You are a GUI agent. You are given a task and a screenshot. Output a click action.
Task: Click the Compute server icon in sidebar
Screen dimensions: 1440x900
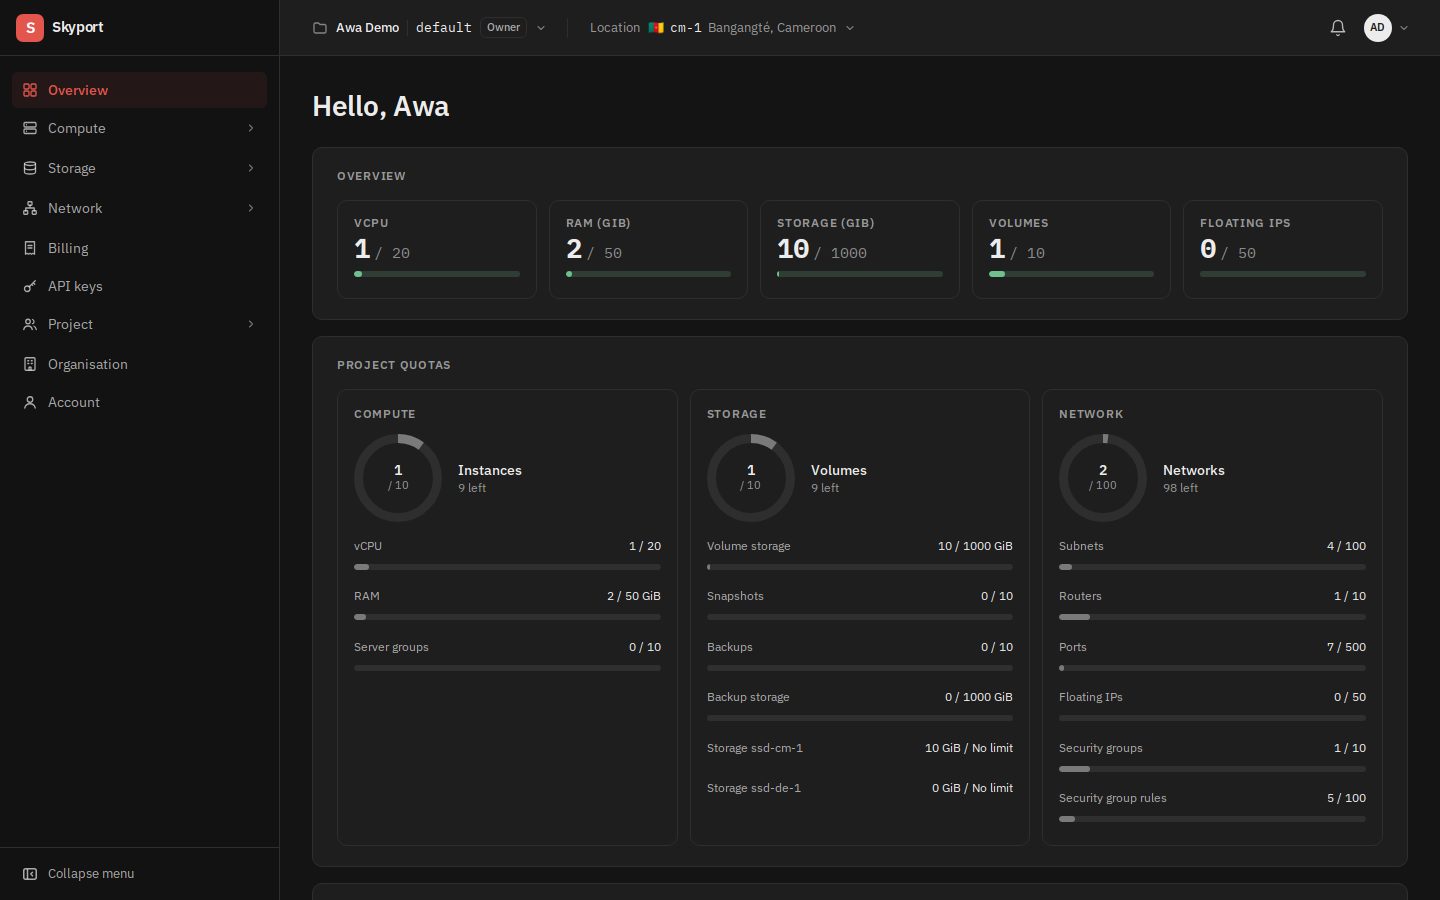[30, 128]
